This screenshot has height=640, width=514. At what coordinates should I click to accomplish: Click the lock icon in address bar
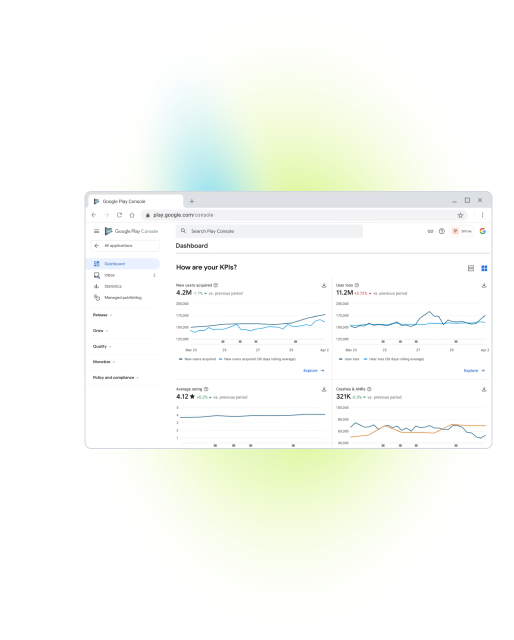[148, 215]
